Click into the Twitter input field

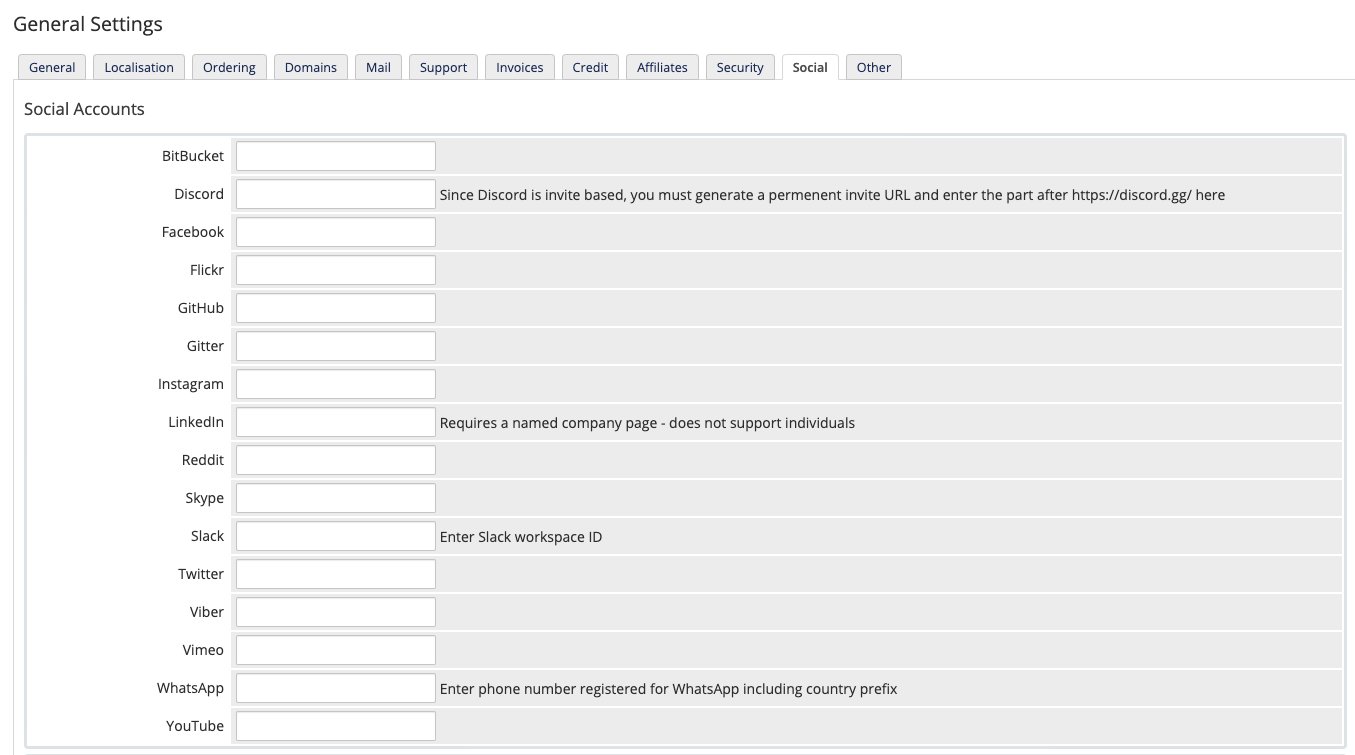coord(336,574)
